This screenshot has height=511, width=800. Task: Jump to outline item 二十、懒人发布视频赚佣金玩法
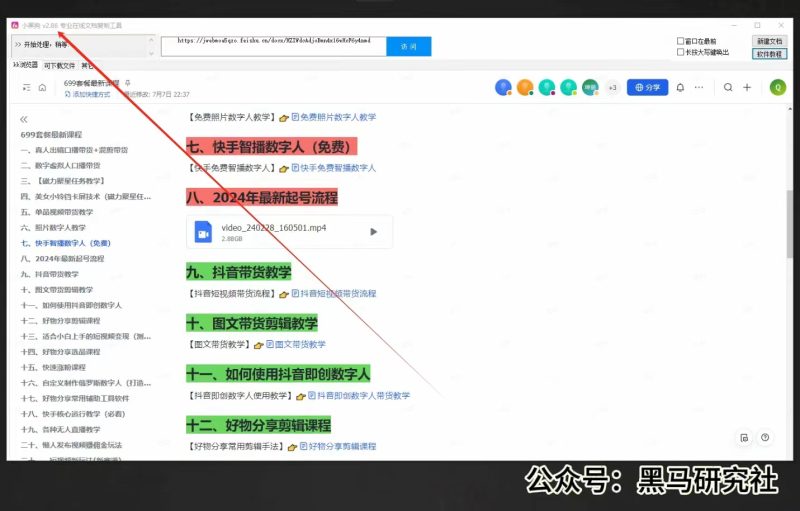[x=71, y=445]
